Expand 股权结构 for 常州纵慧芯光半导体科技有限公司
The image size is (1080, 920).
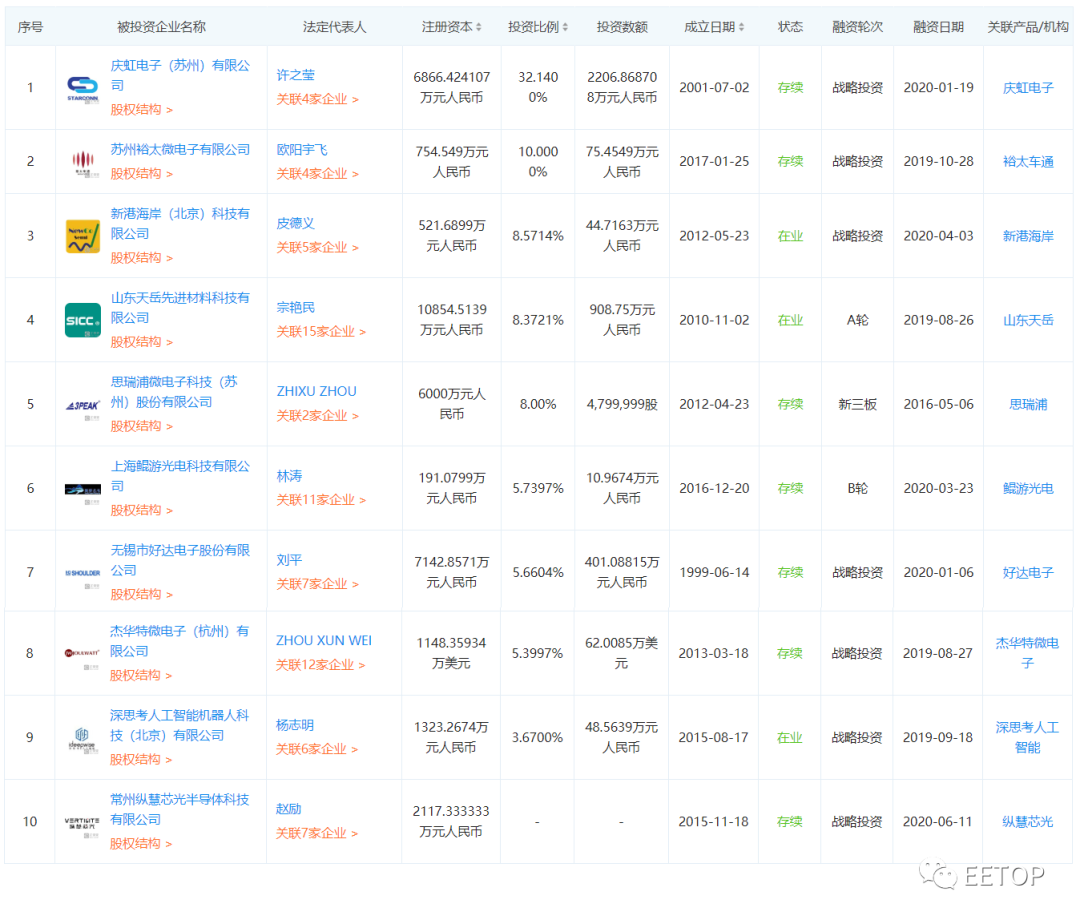[141, 844]
